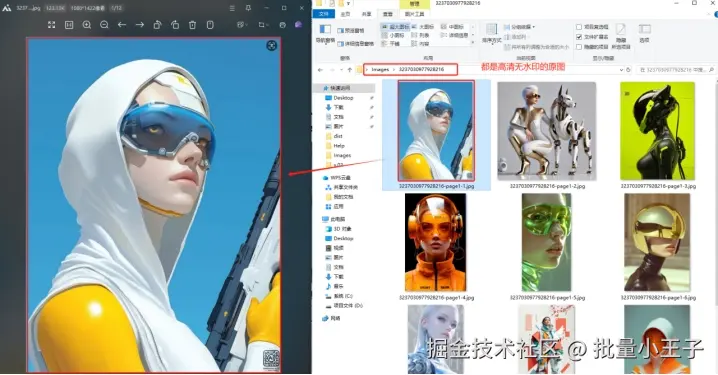
Task: Click the palette-like icon in viewer toolbar
Action: 283,25
